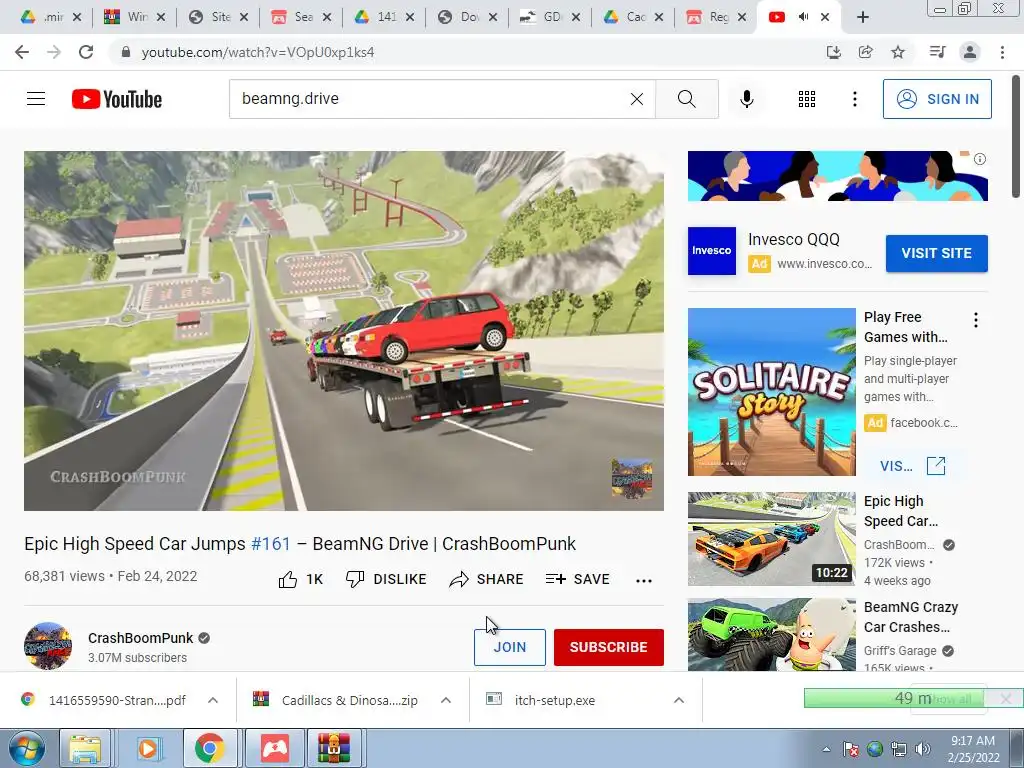Open the Cadillacs & Dinosa zip download
This screenshot has width=1024, height=768.
[349, 700]
